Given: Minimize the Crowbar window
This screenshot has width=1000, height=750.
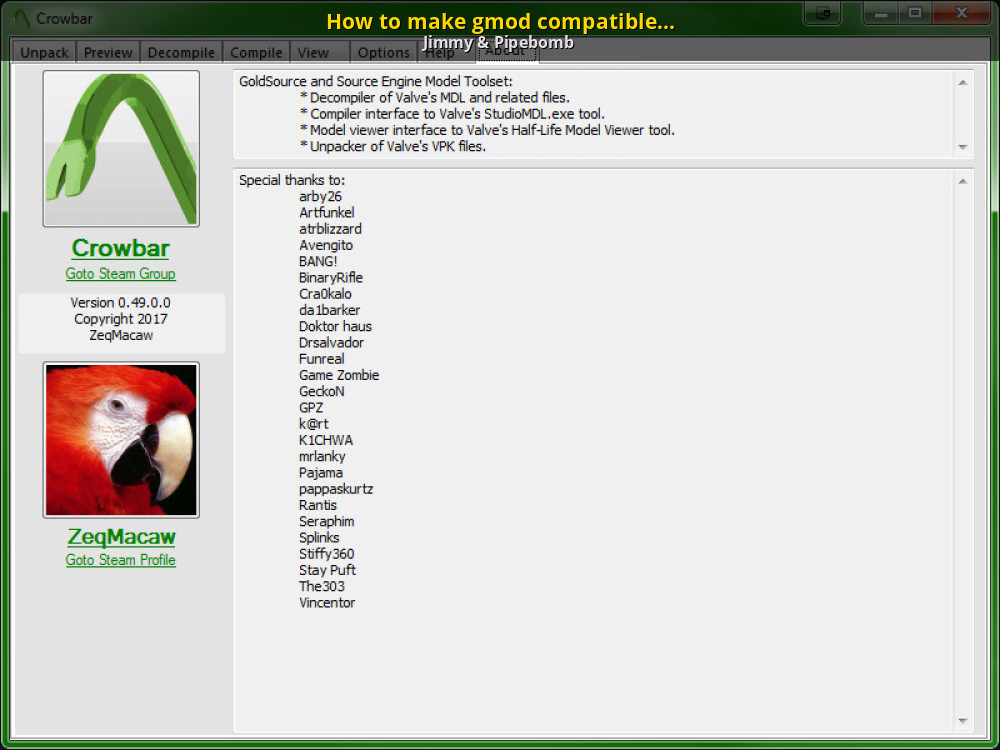Looking at the screenshot, I should click(x=878, y=13).
